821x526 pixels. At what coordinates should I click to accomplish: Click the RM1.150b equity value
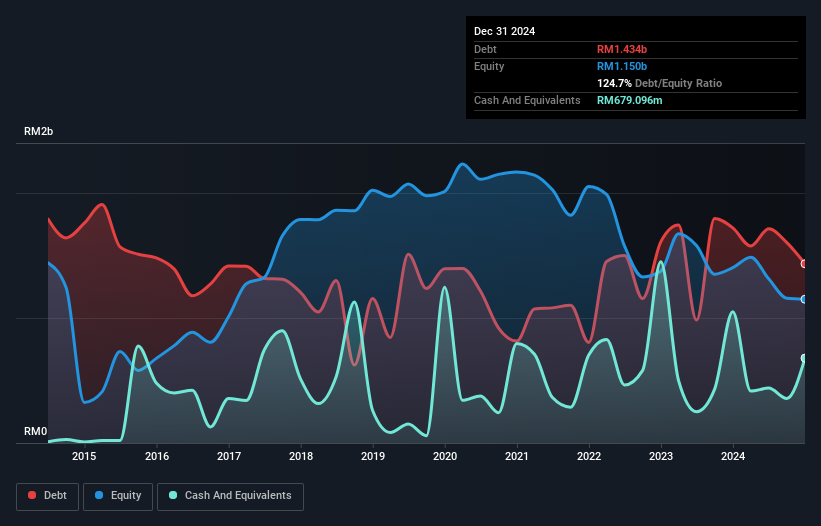coord(622,66)
